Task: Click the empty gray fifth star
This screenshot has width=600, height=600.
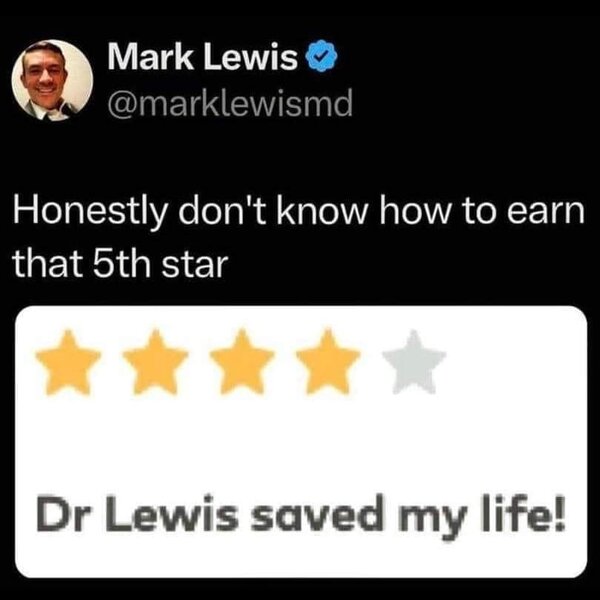Action: 414,362
